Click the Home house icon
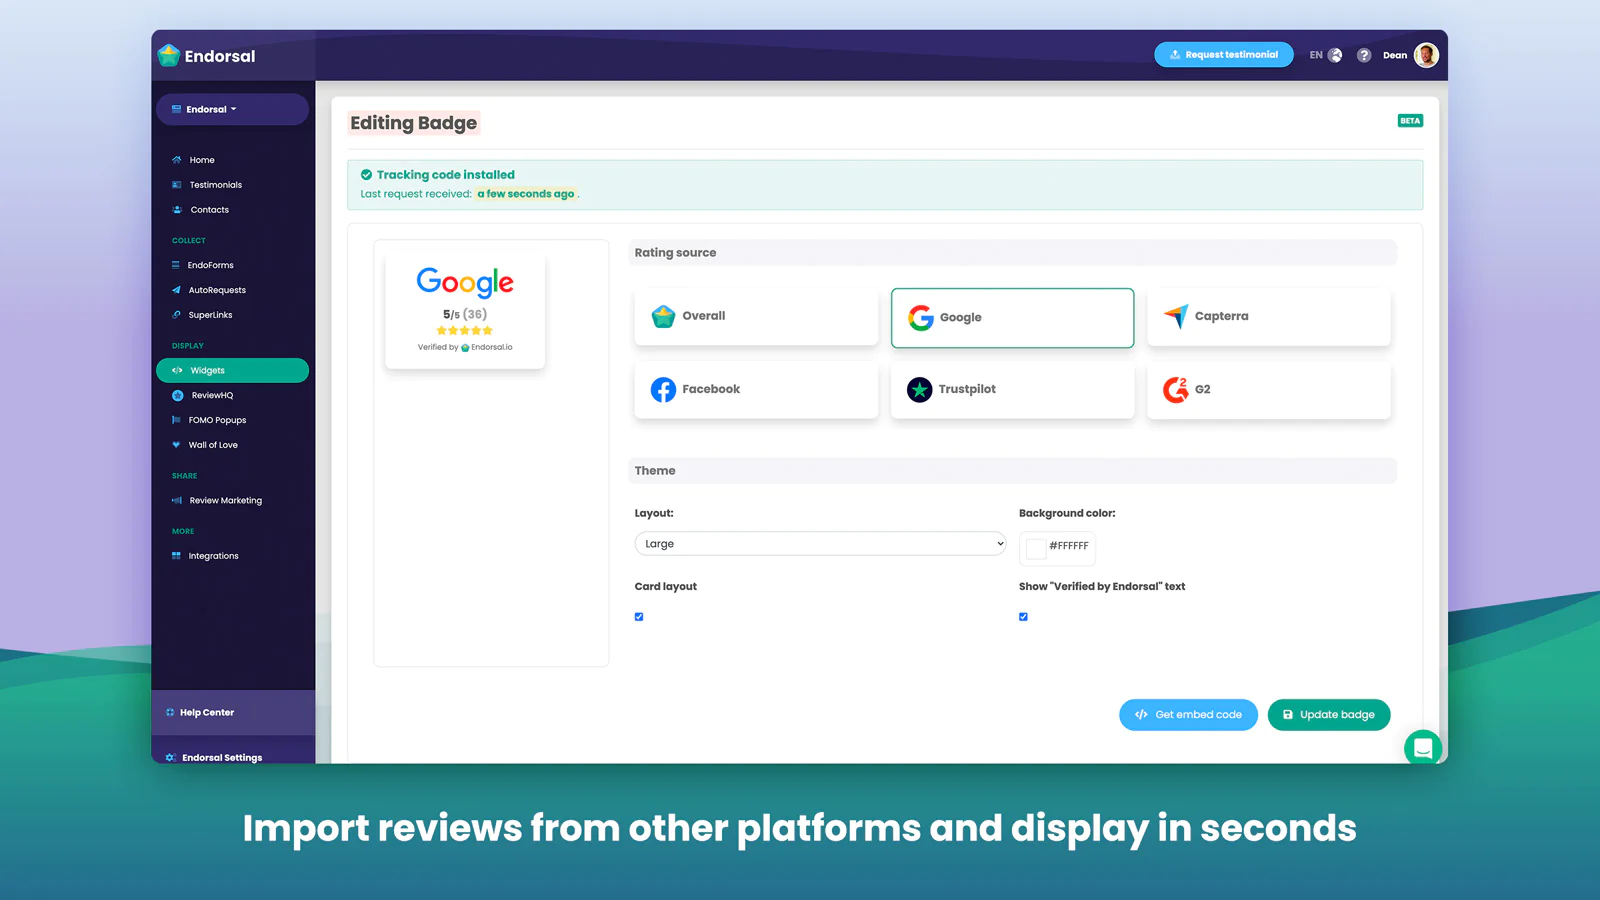The width and height of the screenshot is (1600, 900). (176, 160)
